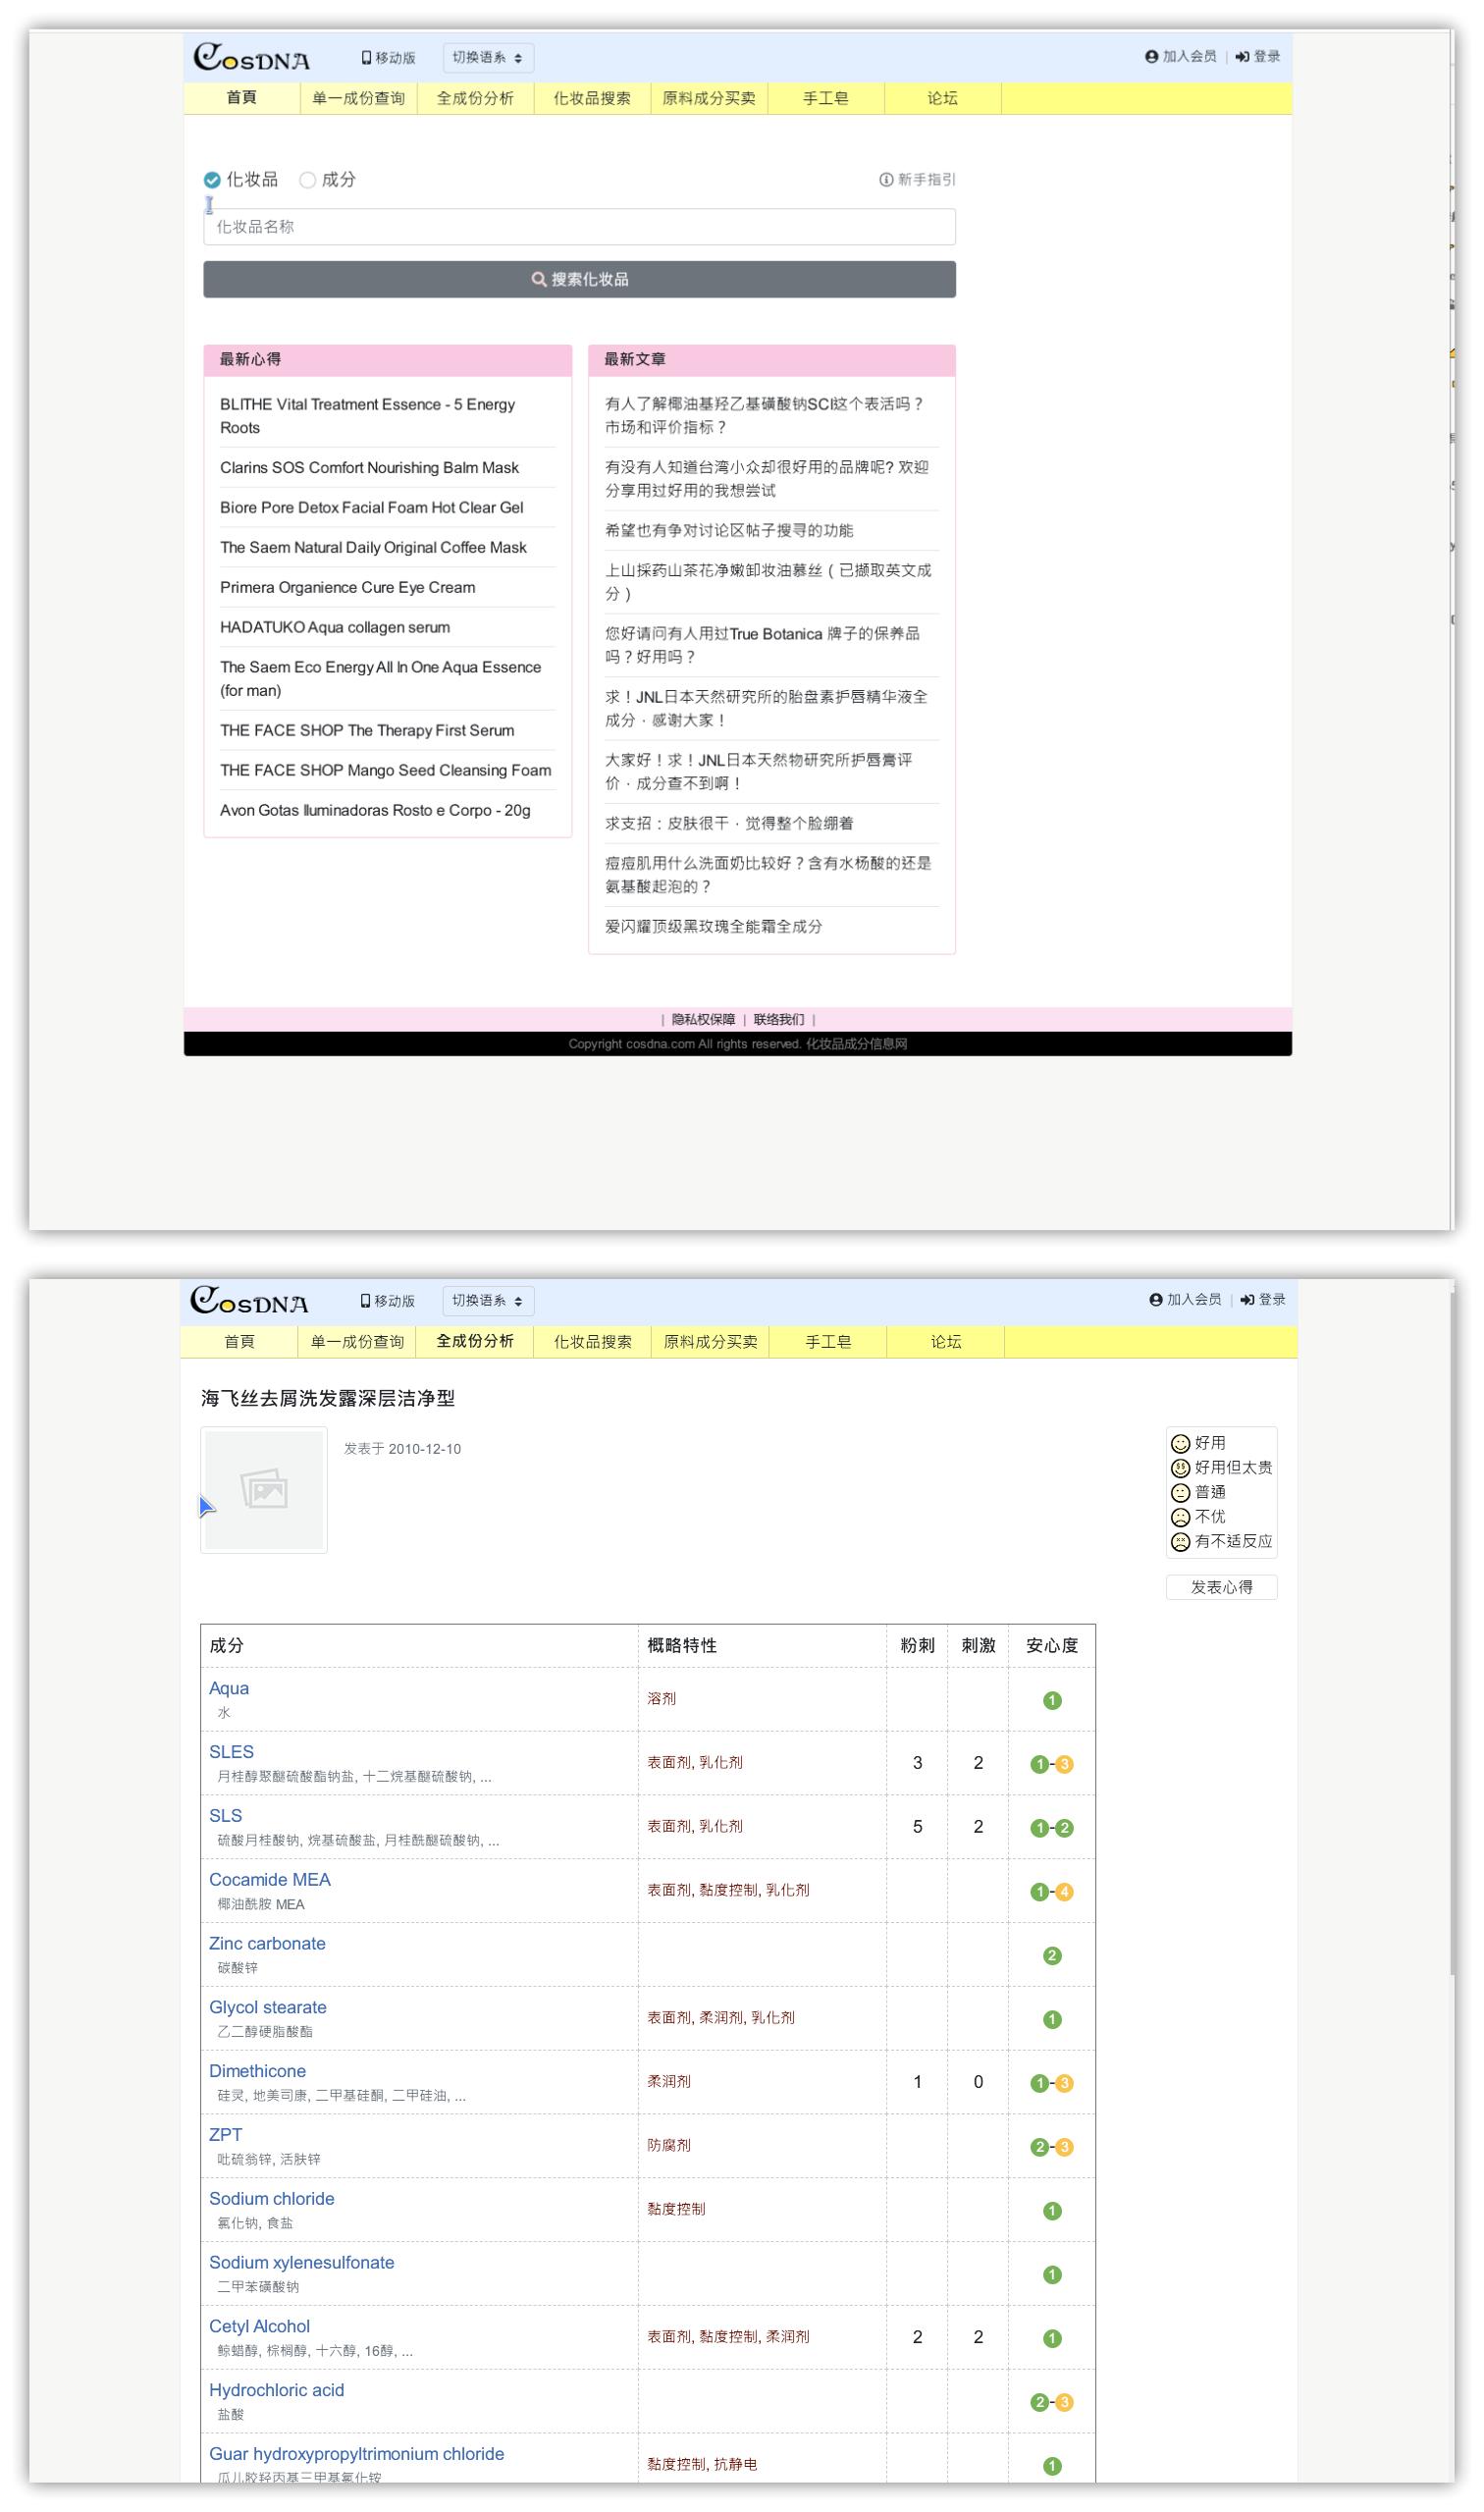The image size is (1484, 2512).
Task: Open 论坛 tab in the analysis window
Action: 946,1342
